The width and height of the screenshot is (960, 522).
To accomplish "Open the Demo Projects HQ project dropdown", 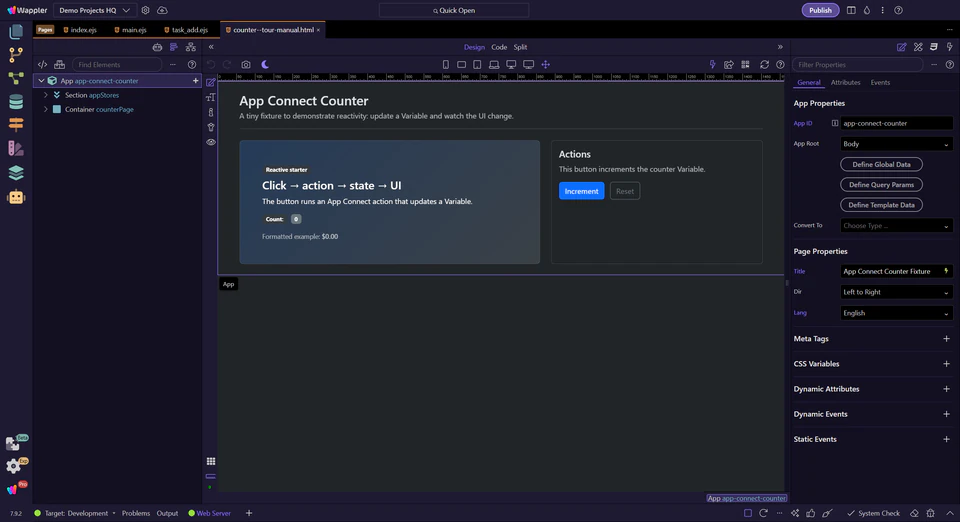I will pyautogui.click(x=94, y=10).
